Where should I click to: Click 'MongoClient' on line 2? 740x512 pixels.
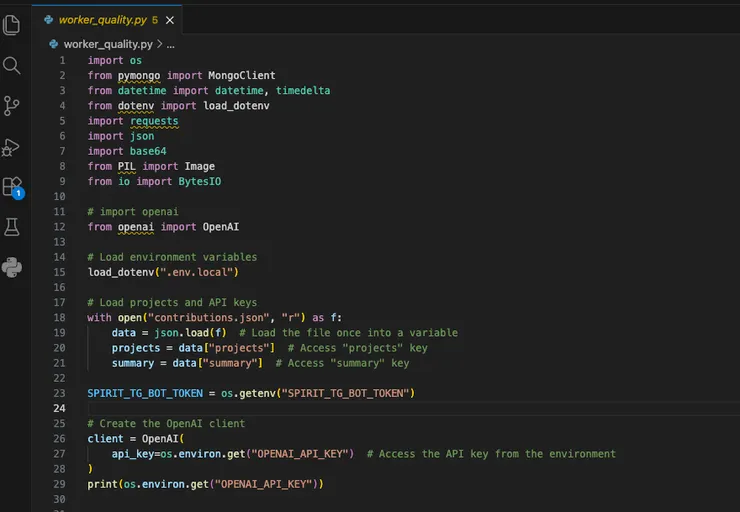pos(241,76)
